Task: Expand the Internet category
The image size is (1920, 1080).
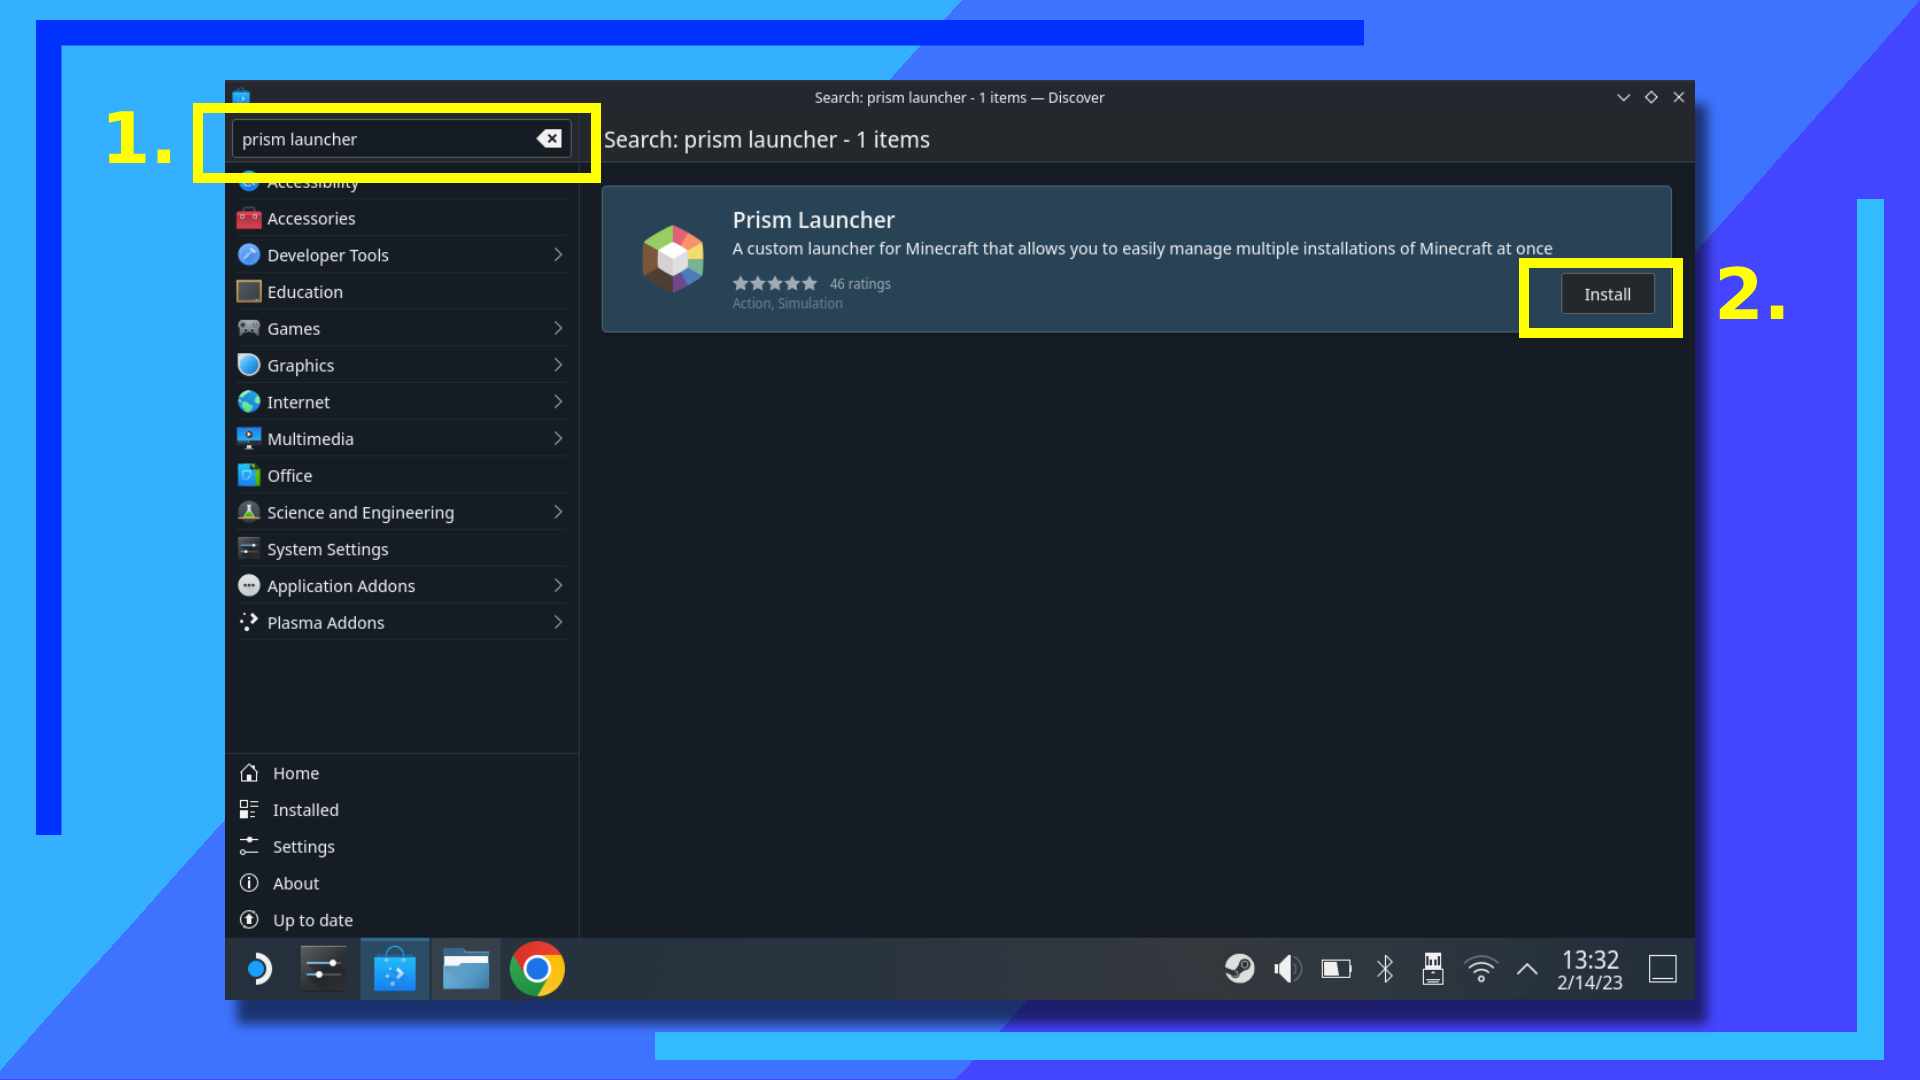Action: (x=558, y=401)
